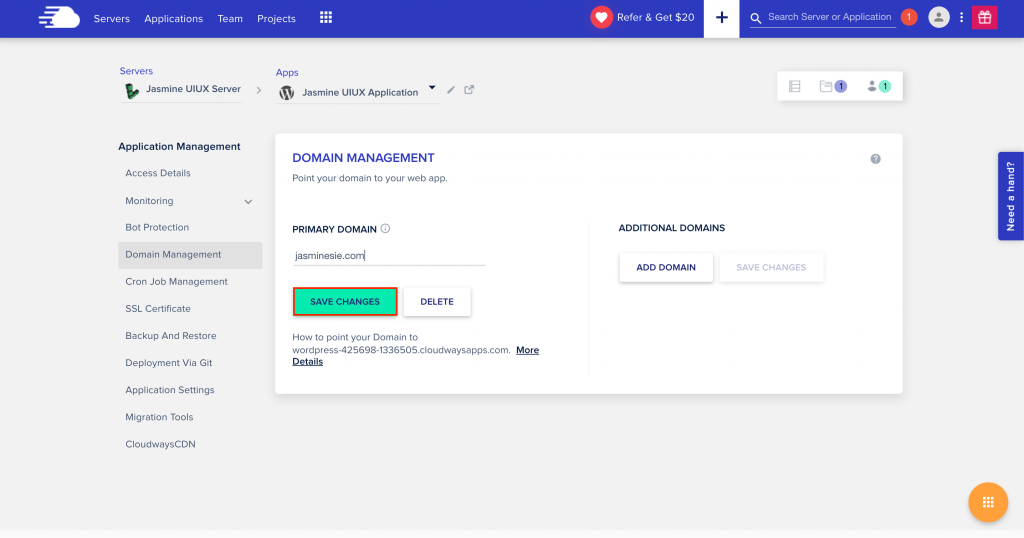Select Bot Protection in sidebar
The image size is (1024, 538).
[x=157, y=227]
